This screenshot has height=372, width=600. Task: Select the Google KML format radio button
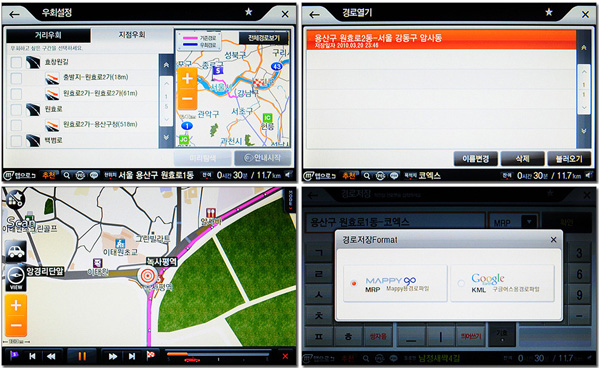(x=461, y=284)
